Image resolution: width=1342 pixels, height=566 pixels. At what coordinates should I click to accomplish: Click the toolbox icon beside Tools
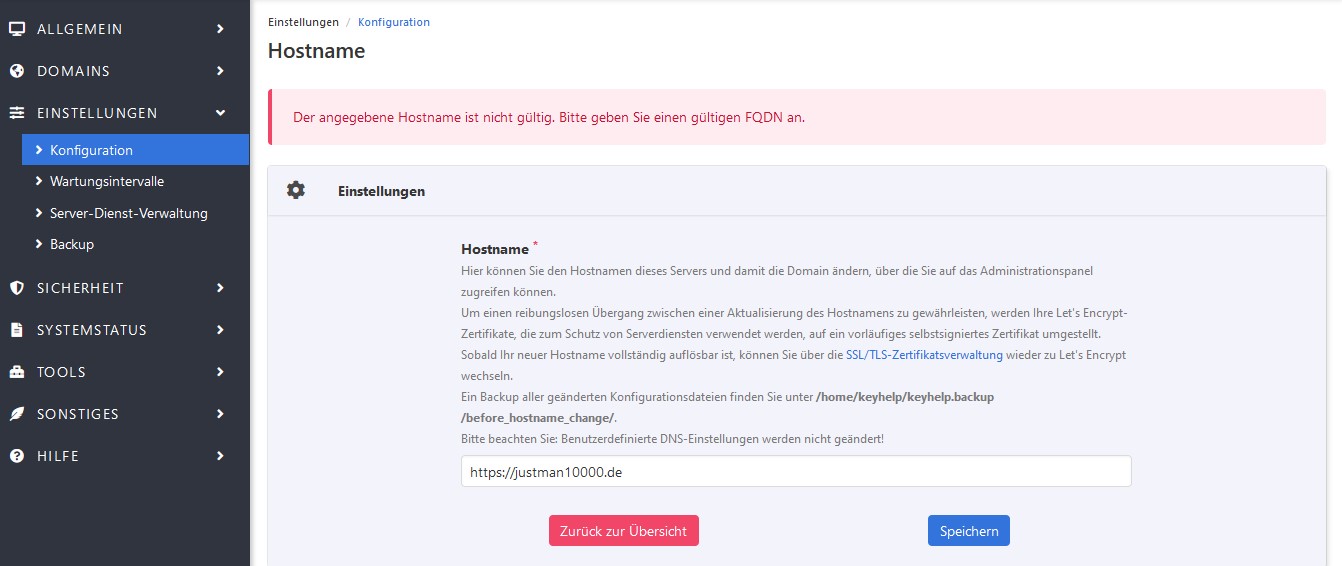(16, 372)
